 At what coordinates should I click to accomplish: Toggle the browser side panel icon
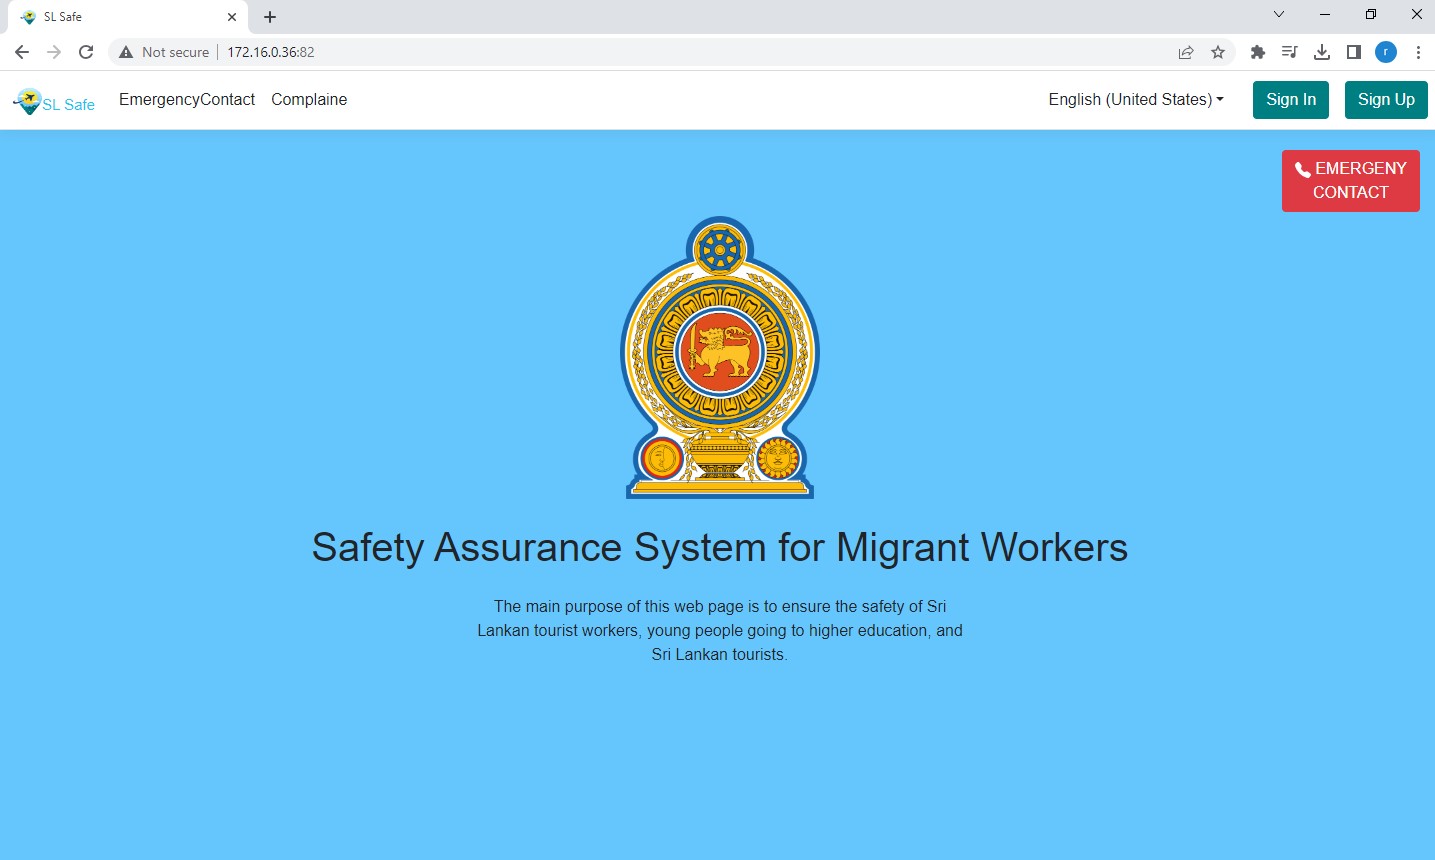click(x=1354, y=52)
